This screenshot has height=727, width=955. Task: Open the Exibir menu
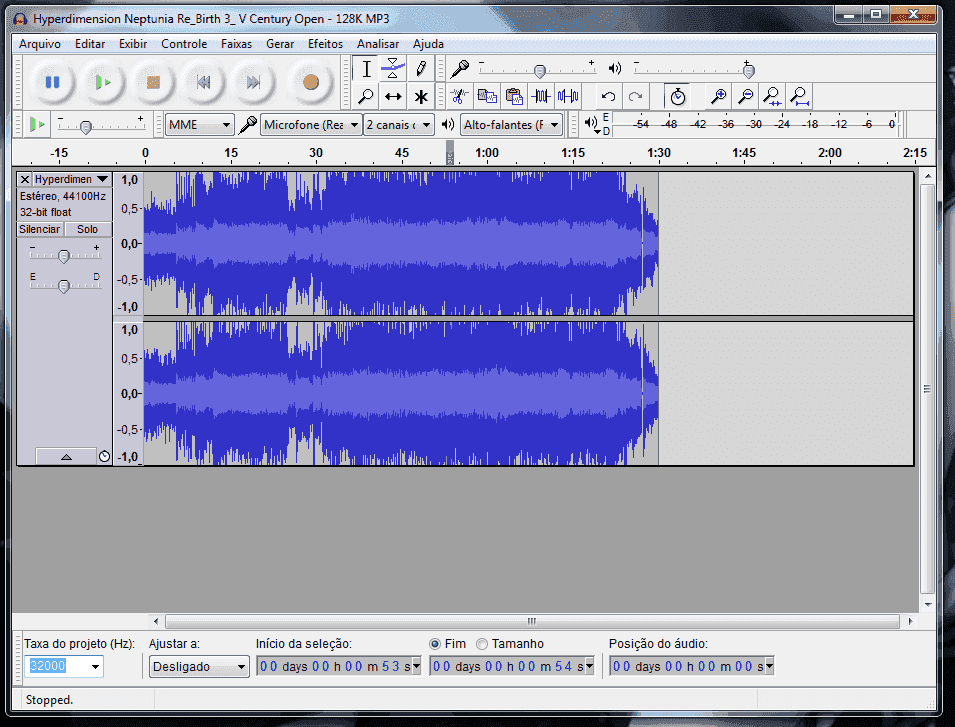(x=133, y=44)
